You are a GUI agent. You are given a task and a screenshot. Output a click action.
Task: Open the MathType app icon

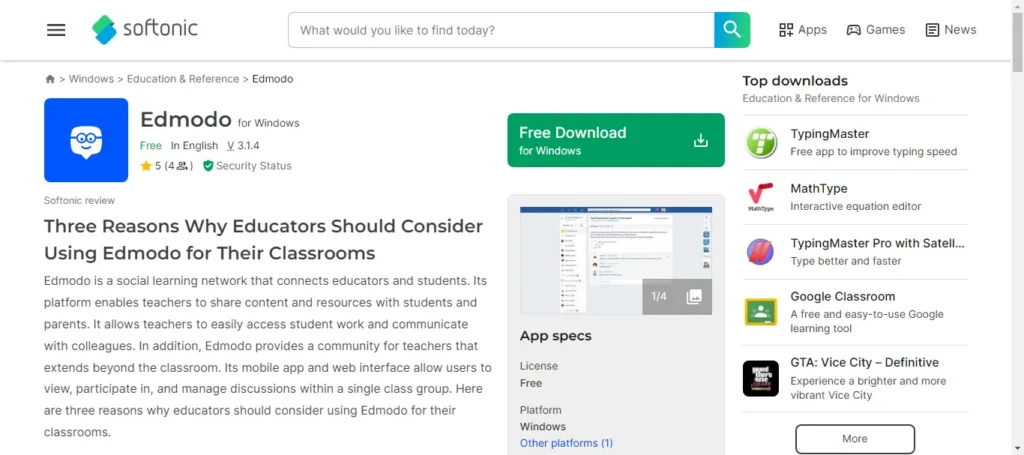click(x=761, y=197)
